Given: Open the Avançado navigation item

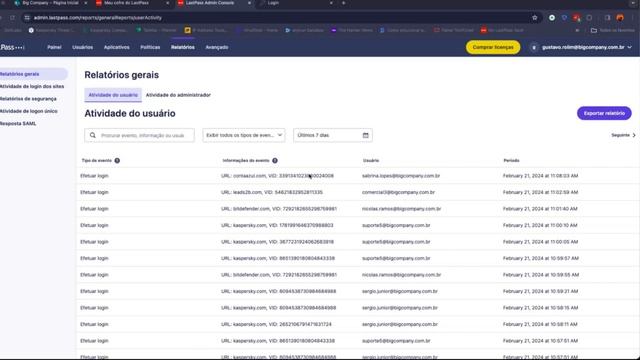Looking at the screenshot, I should pos(217,47).
